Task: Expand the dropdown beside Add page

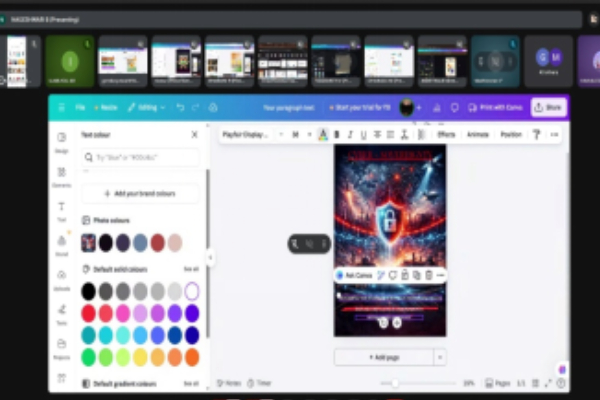Action: (x=440, y=357)
